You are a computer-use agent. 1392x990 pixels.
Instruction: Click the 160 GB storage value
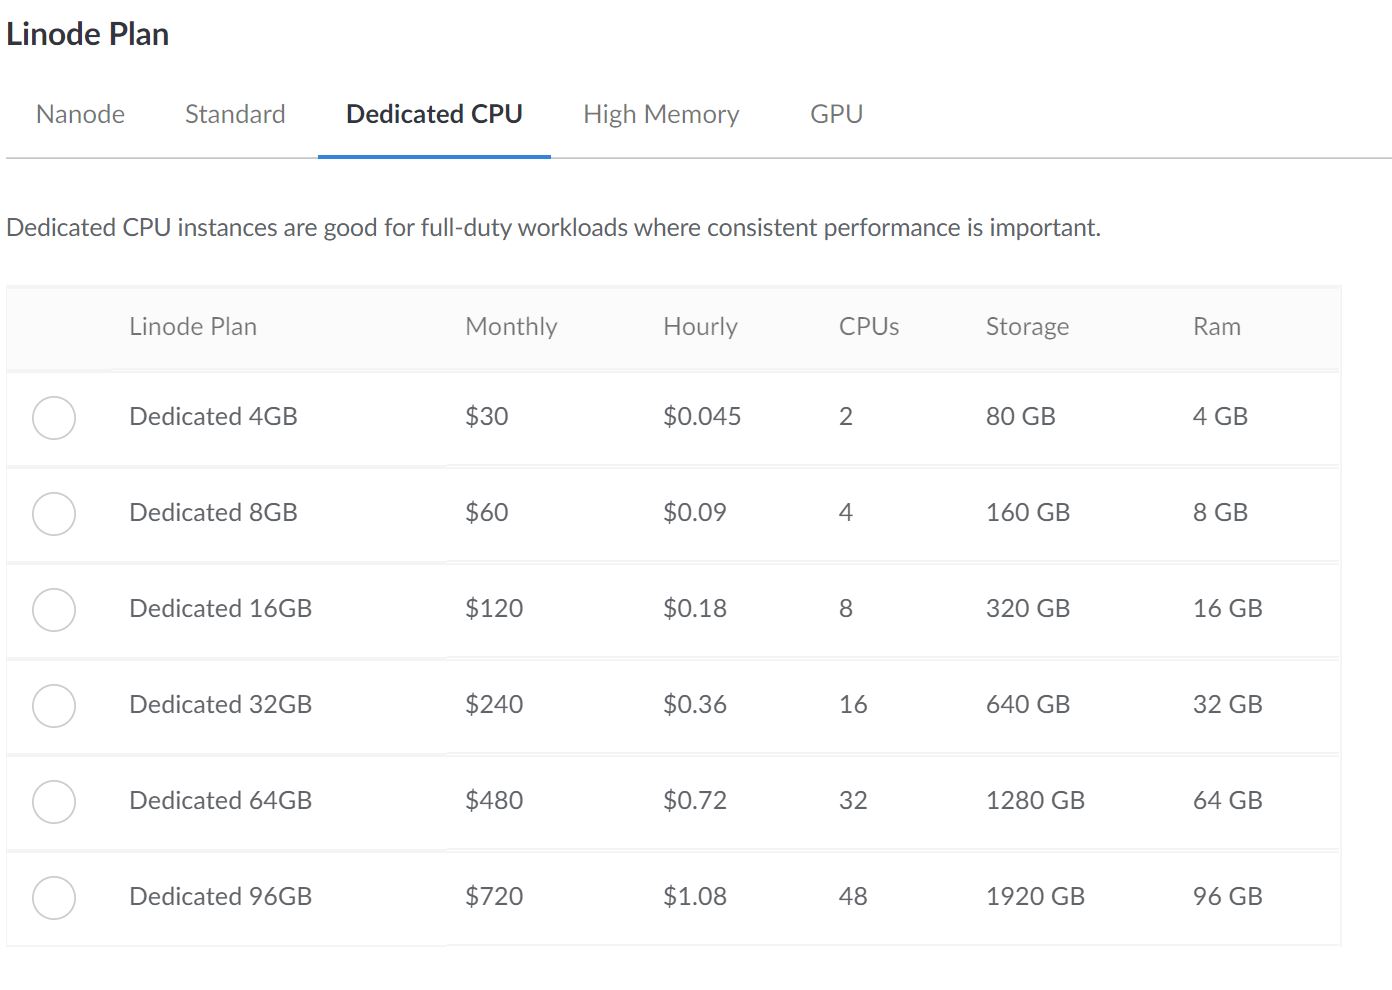tap(1028, 513)
